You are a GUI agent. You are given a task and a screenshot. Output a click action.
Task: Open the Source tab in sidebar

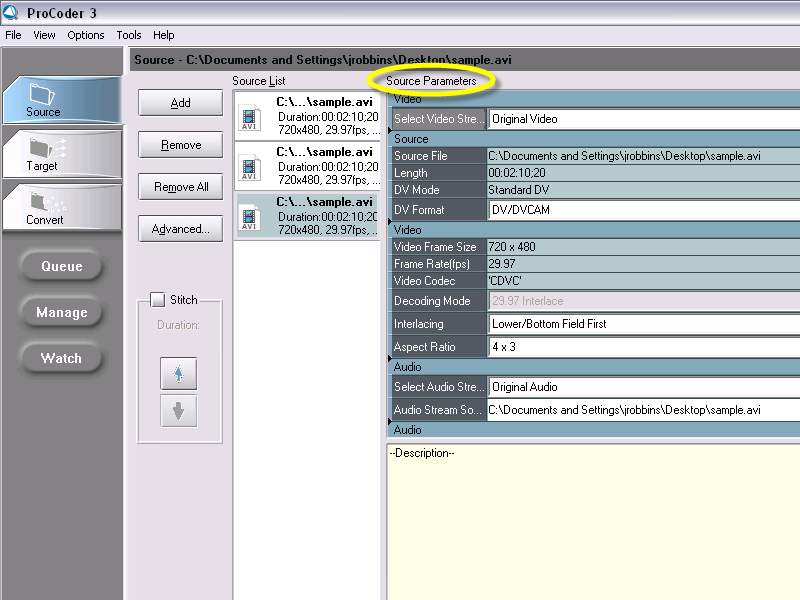pyautogui.click(x=62, y=100)
